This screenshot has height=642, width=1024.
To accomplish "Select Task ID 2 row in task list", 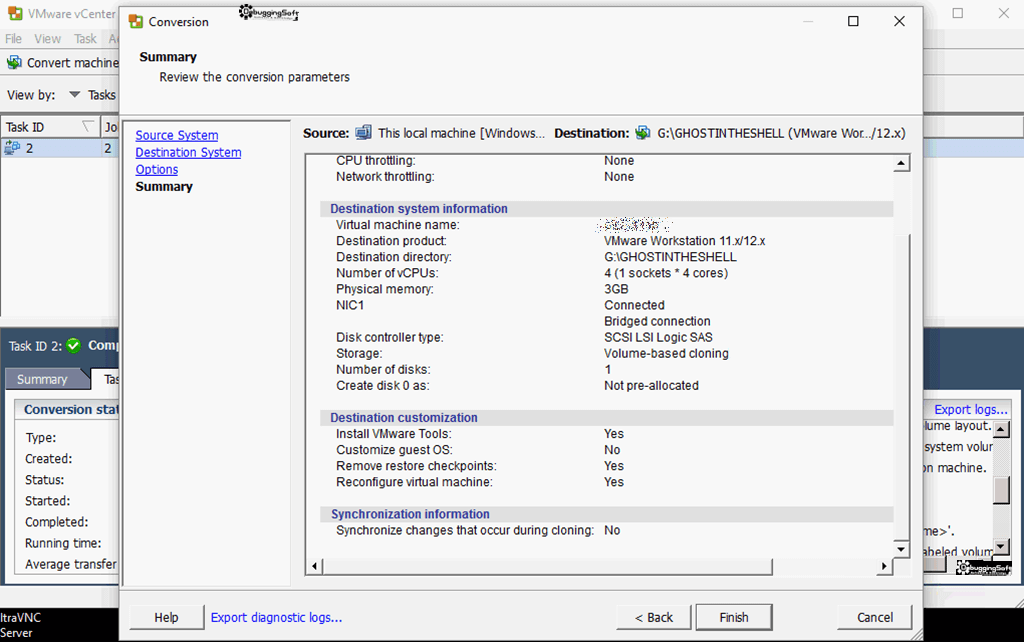I will coord(59,148).
